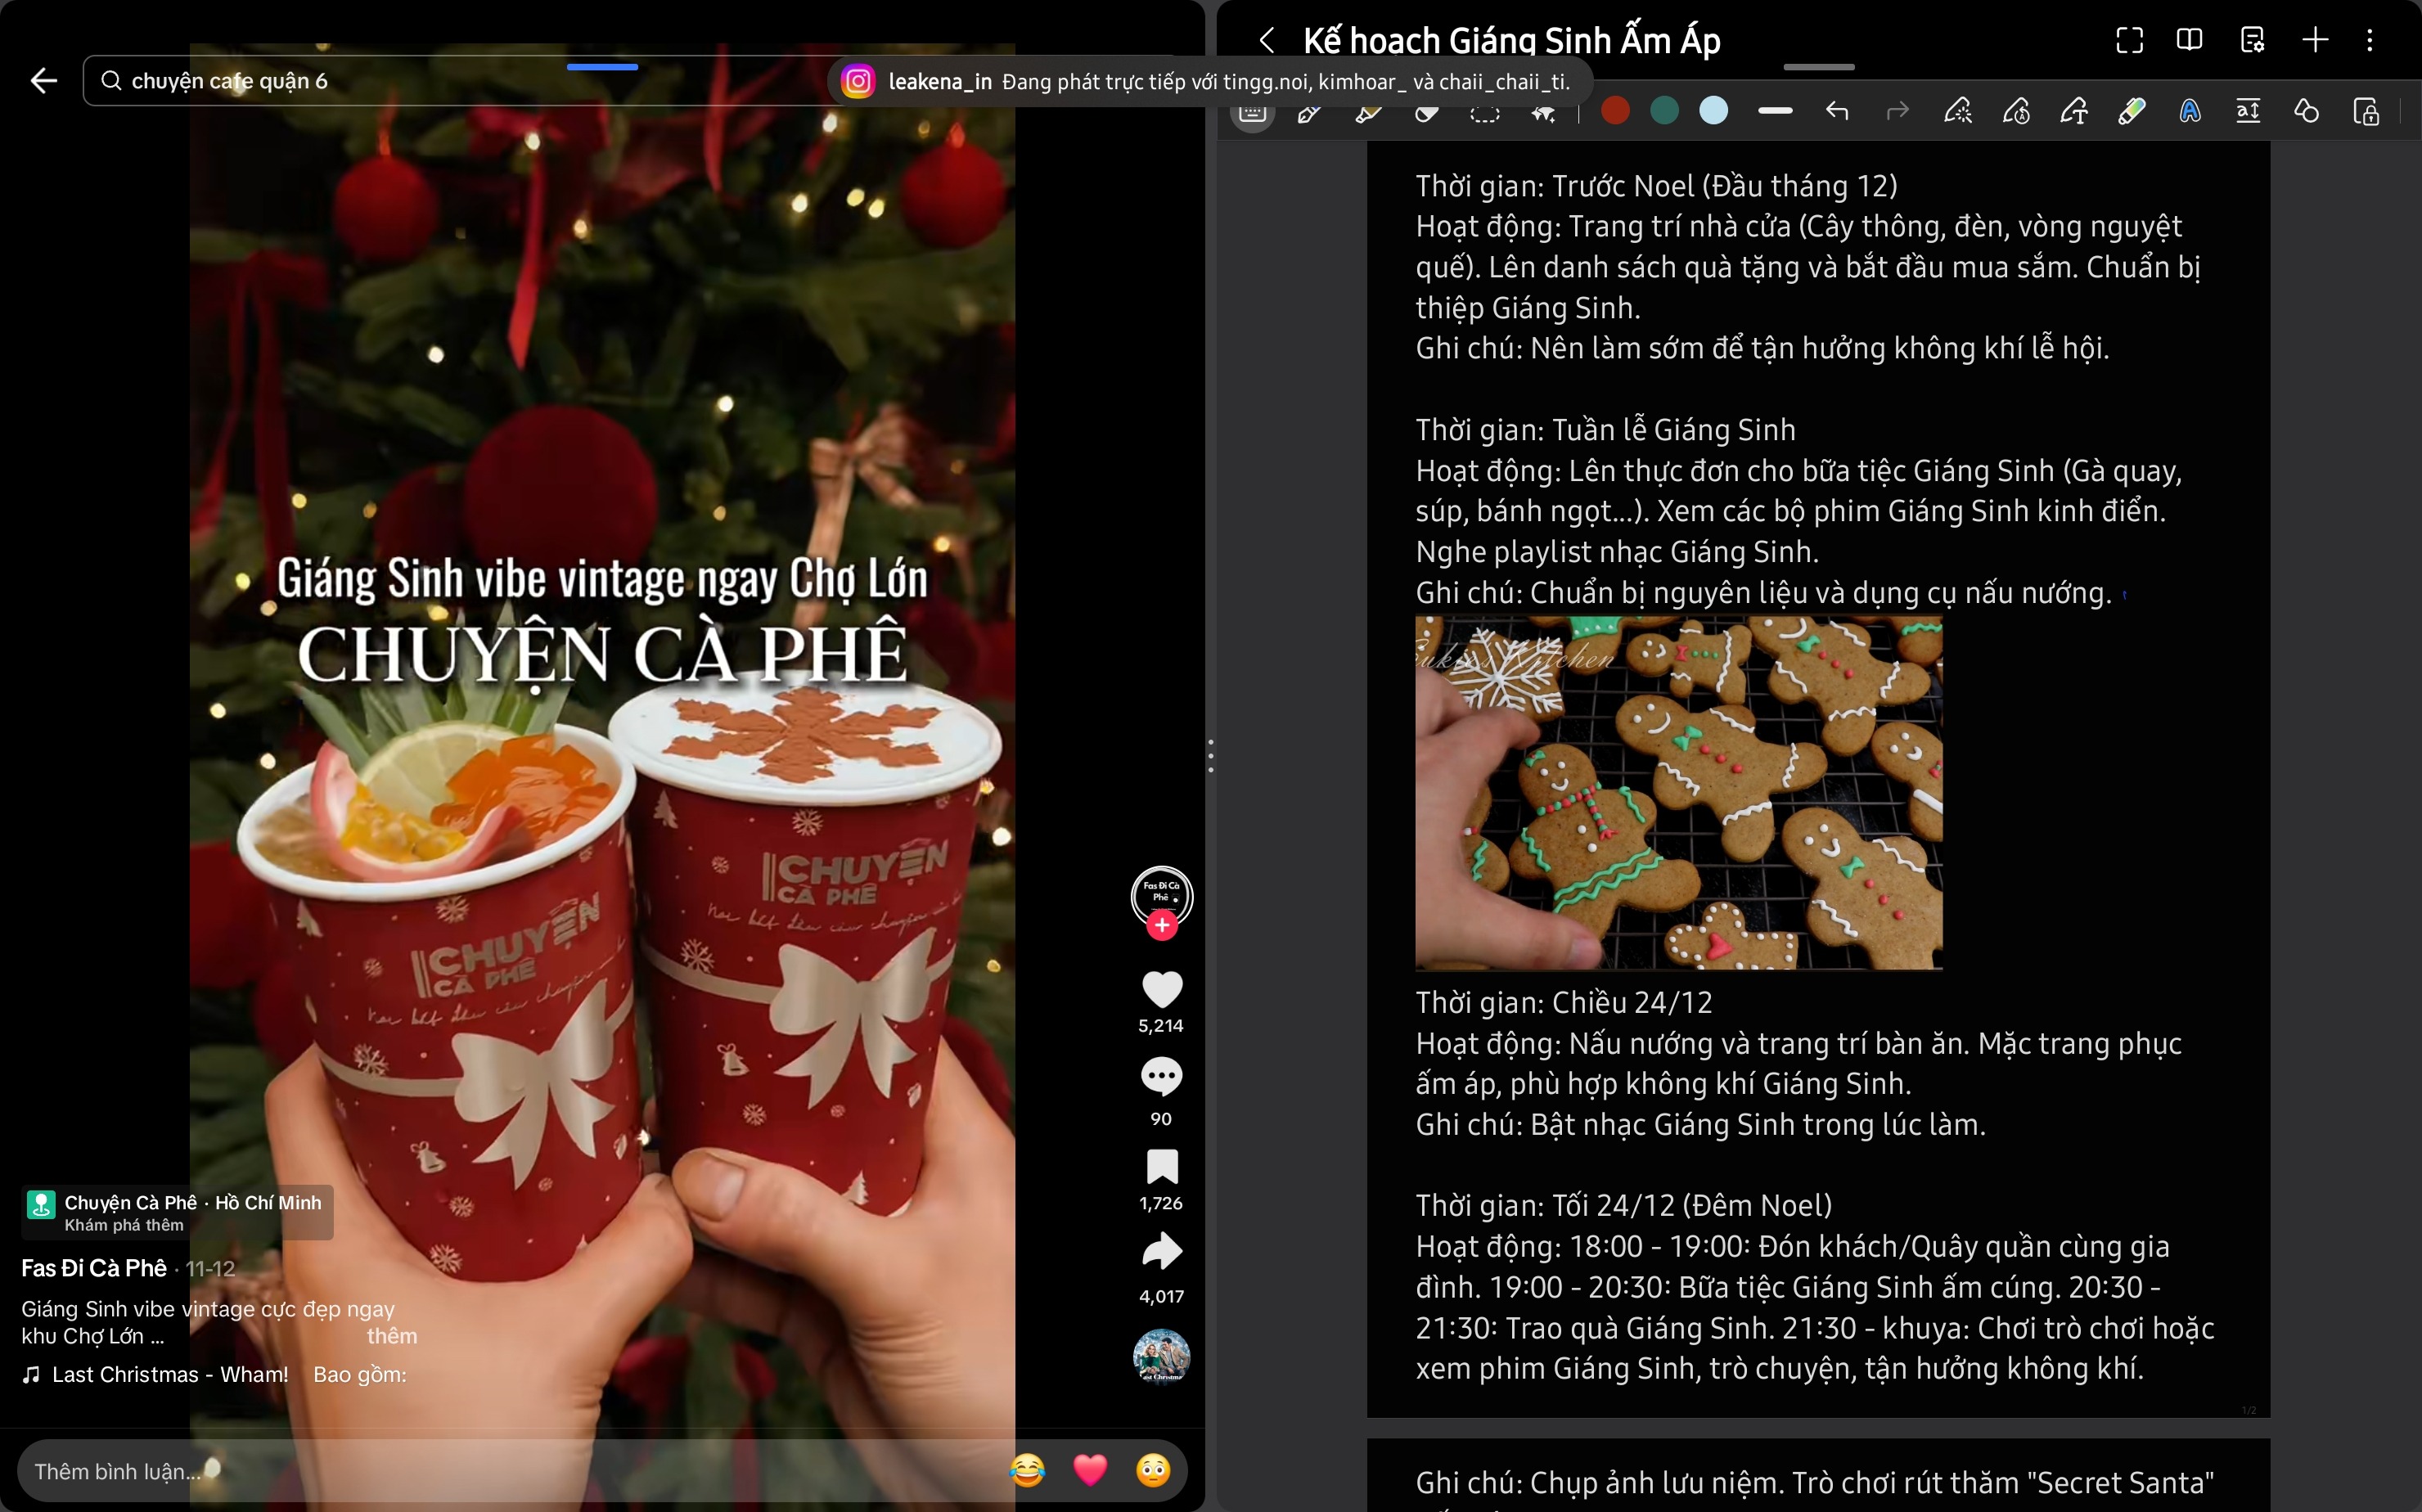Open the three-dot more options menu
The image size is (2422, 1512).
(x=2369, y=40)
